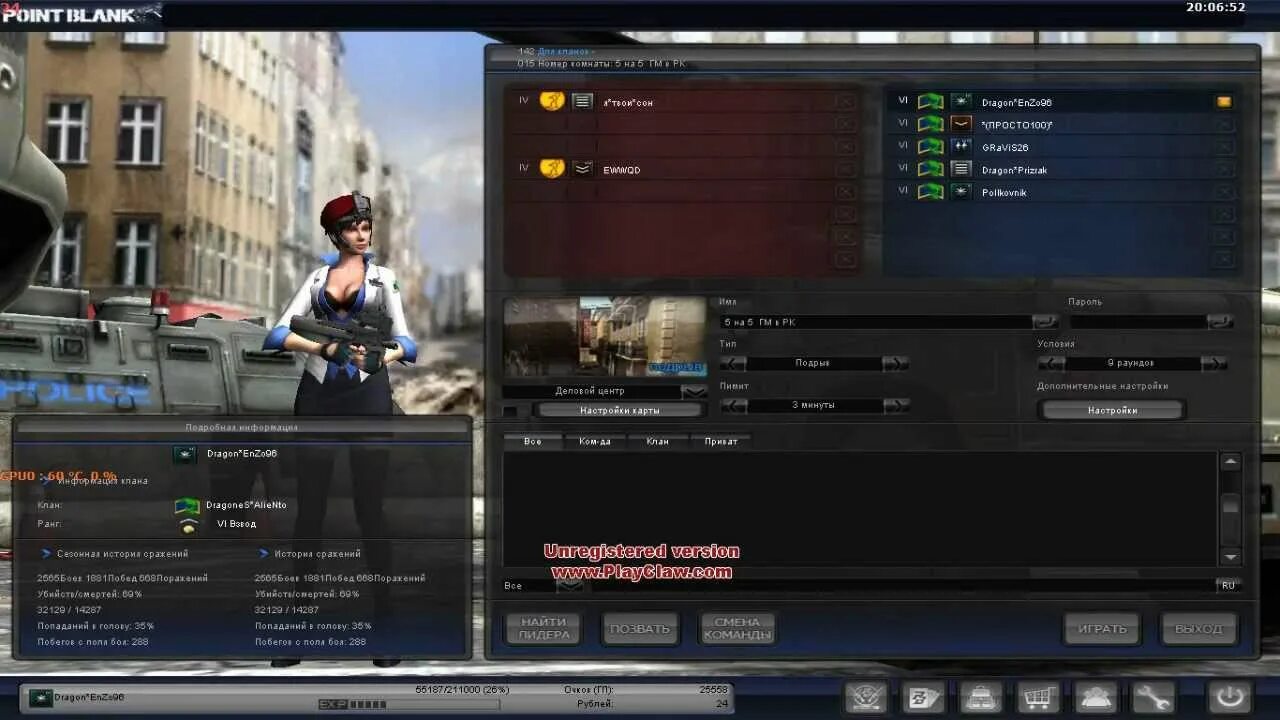Image resolution: width=1280 pixels, height=720 pixels.
Task: Click the rank badge of Dragon*EnZo96 in the blue team list
Action: 961,102
